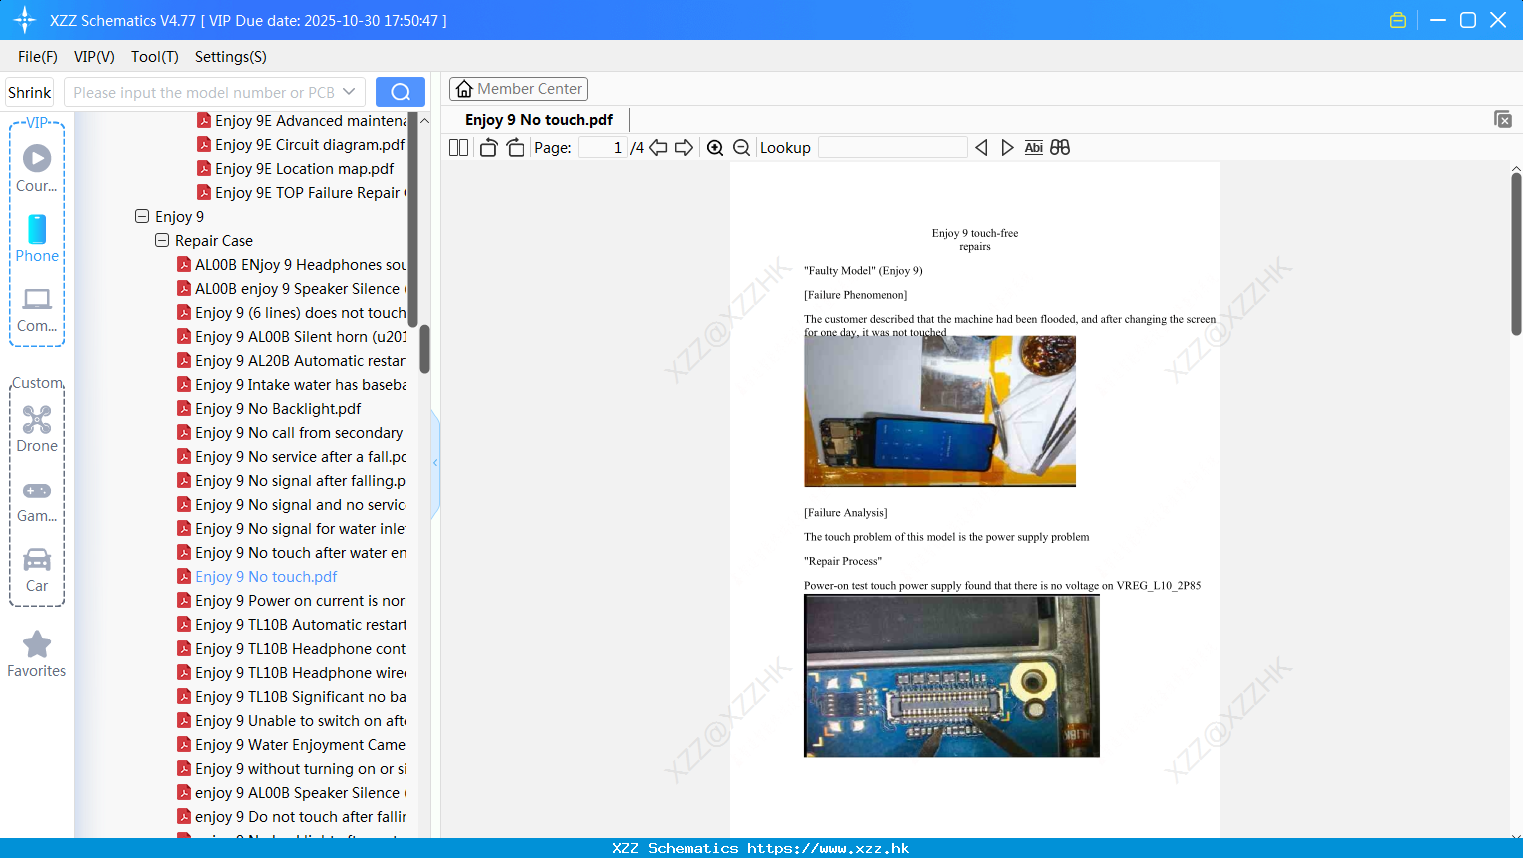Click the file tree vertical scrollbar

[424, 349]
